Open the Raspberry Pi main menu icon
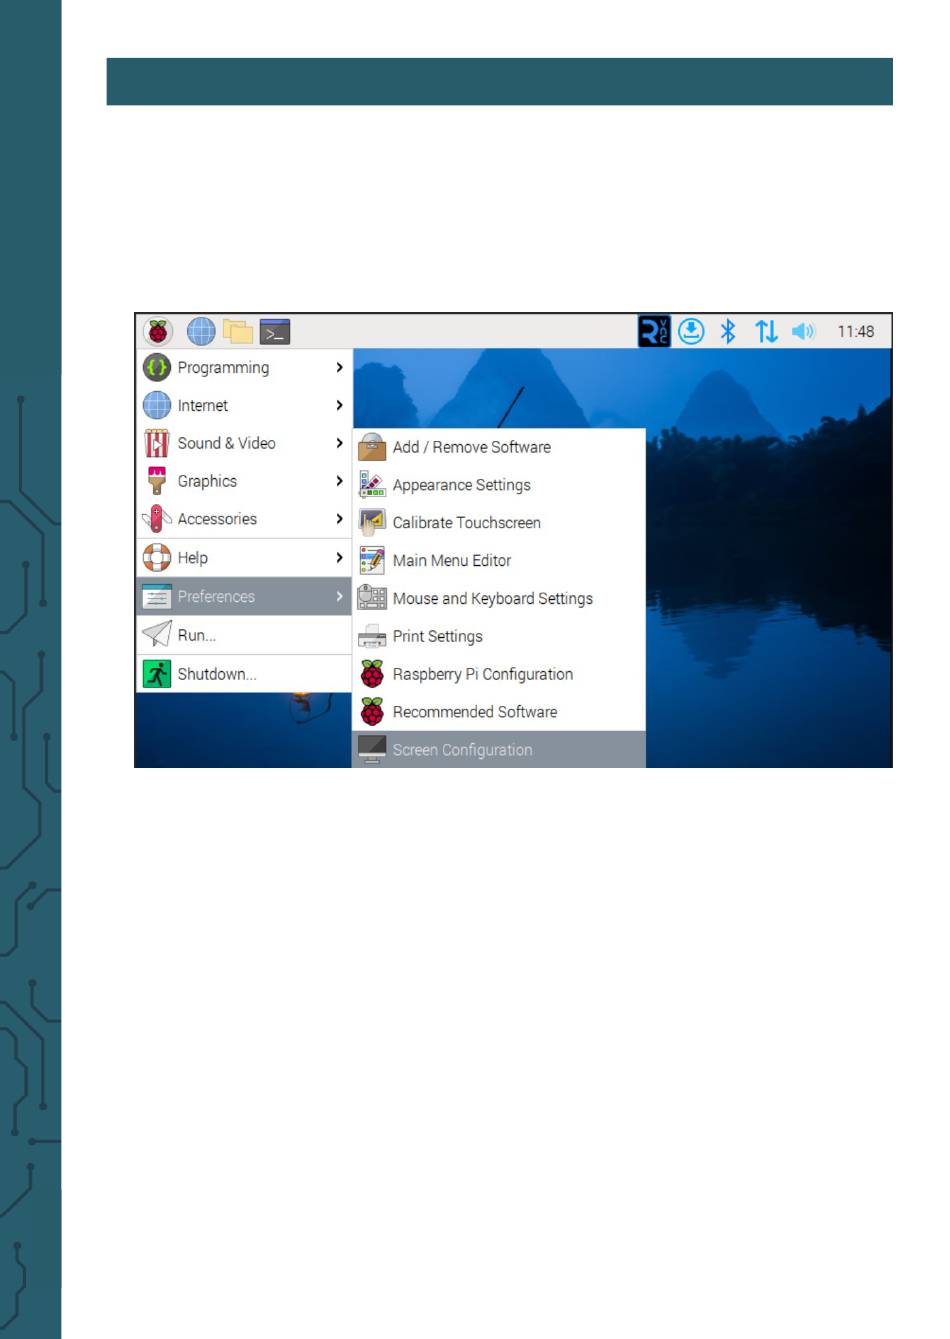 (158, 331)
